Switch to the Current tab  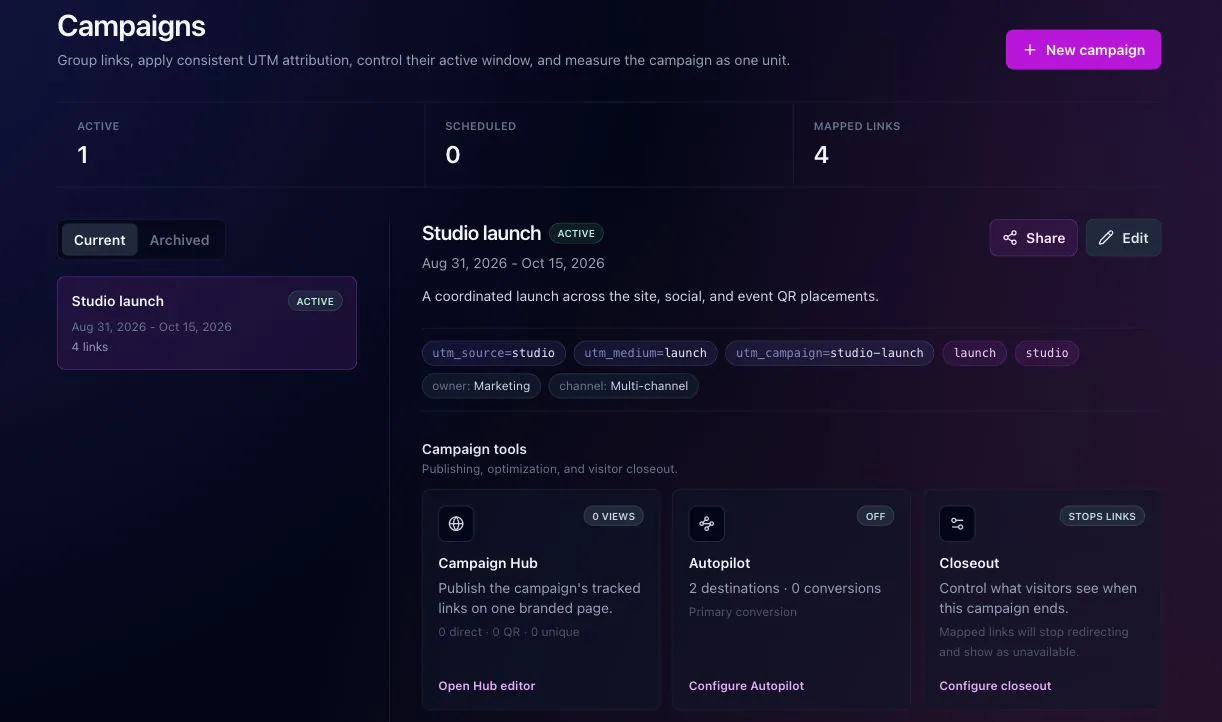coord(99,240)
